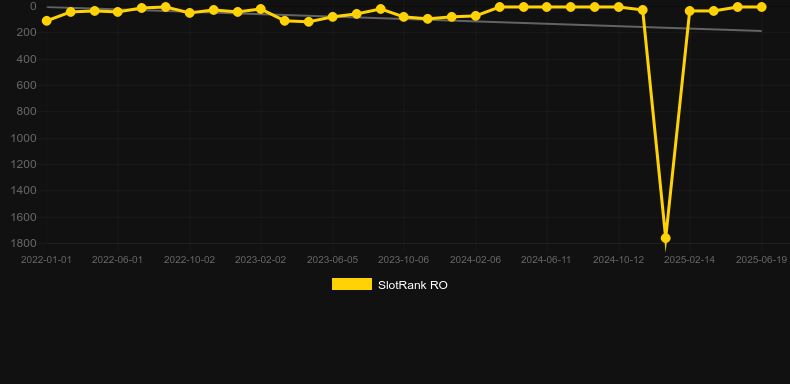Click the data point just before the deep dip

pos(642,10)
